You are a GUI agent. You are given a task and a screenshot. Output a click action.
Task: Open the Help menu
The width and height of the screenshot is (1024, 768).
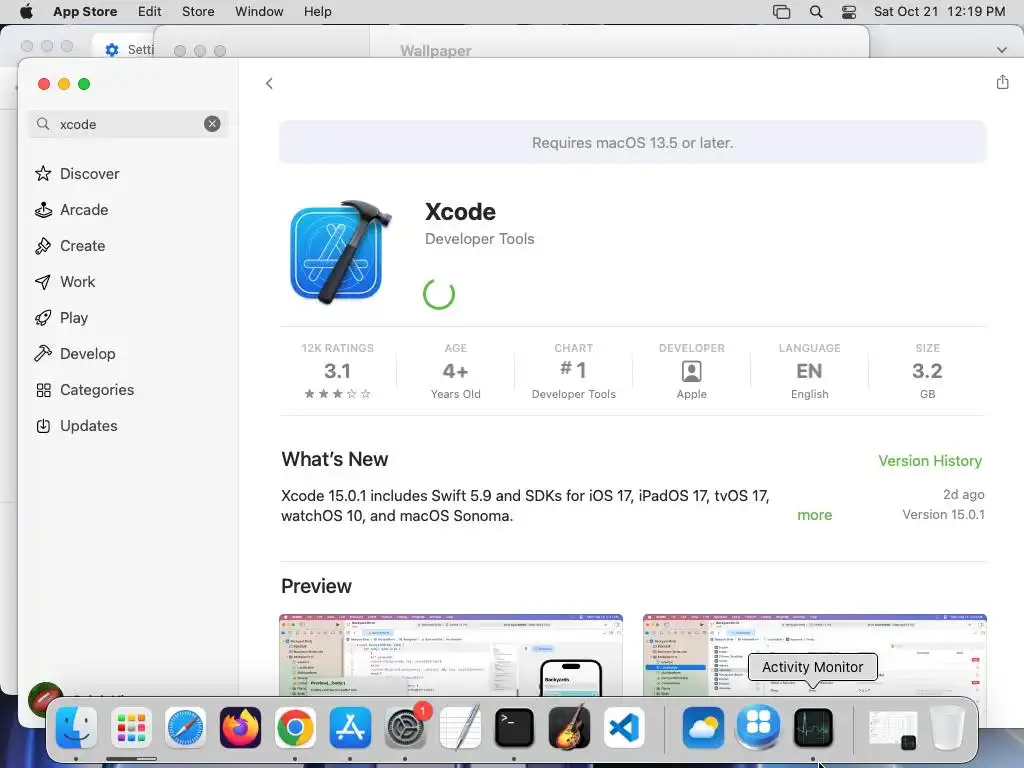pyautogui.click(x=317, y=12)
